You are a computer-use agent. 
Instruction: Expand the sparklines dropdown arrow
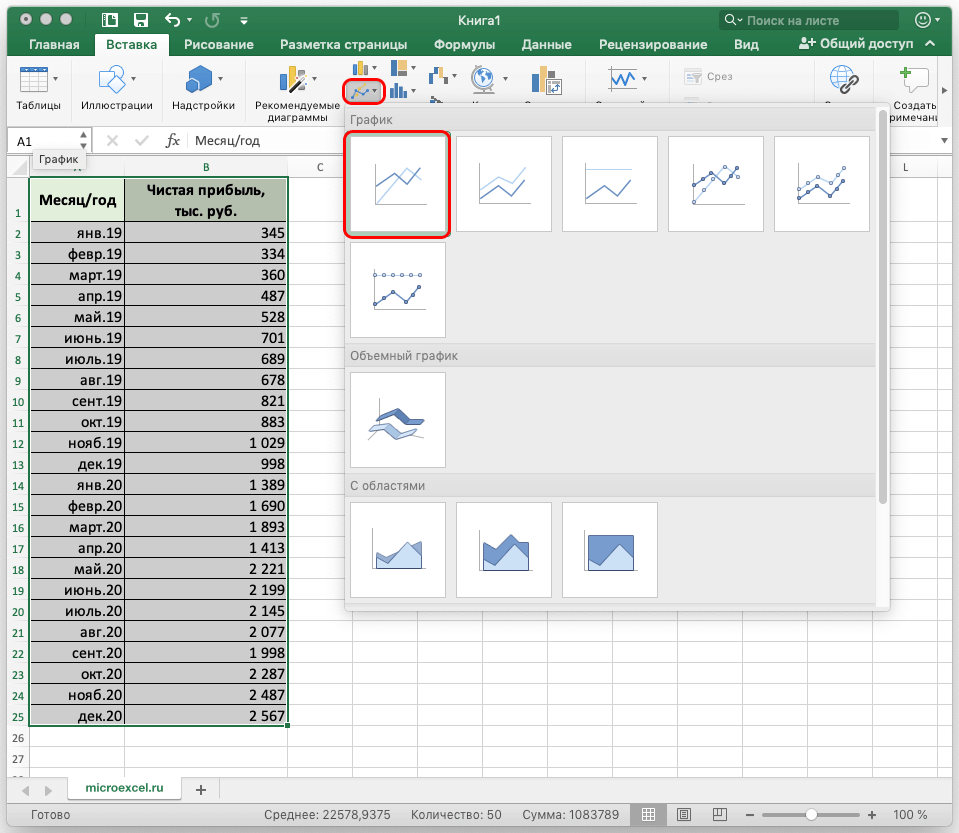(x=645, y=79)
